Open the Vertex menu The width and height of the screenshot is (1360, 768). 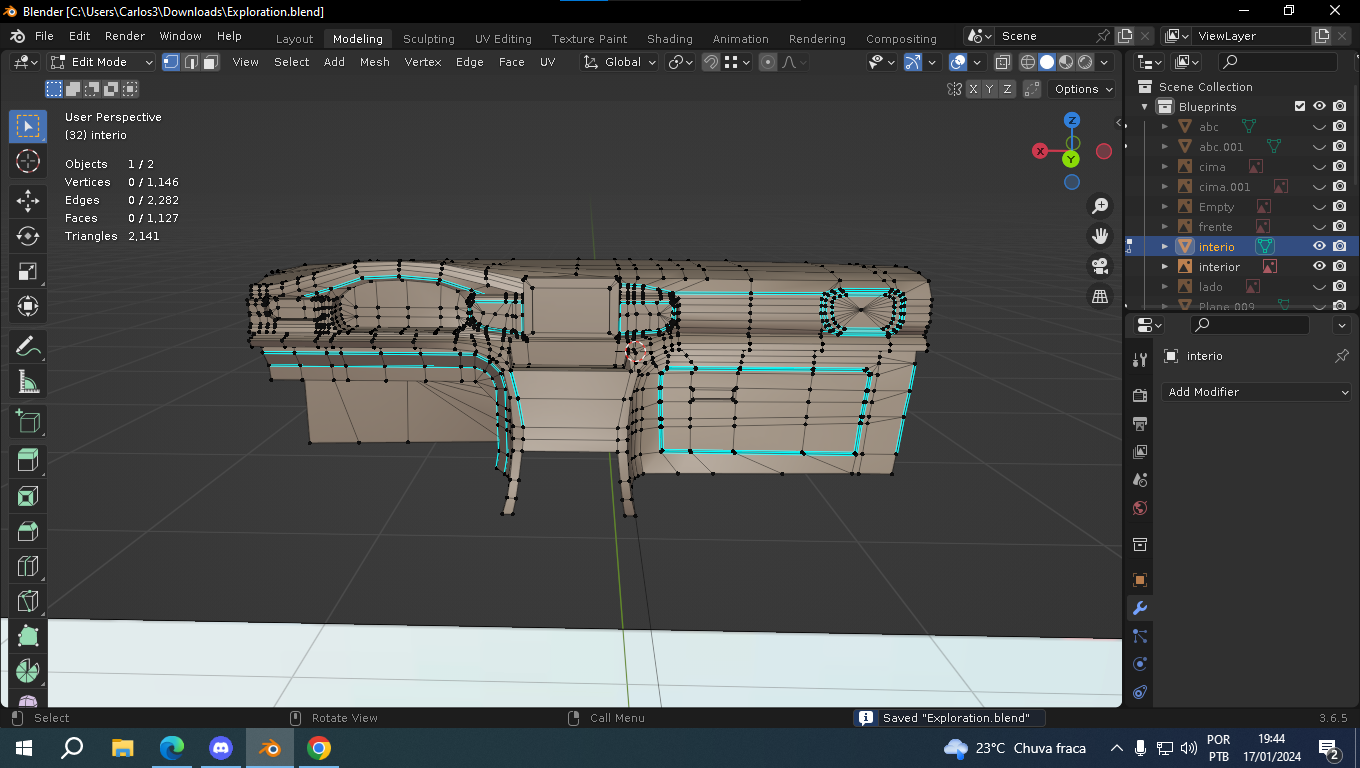coord(422,62)
